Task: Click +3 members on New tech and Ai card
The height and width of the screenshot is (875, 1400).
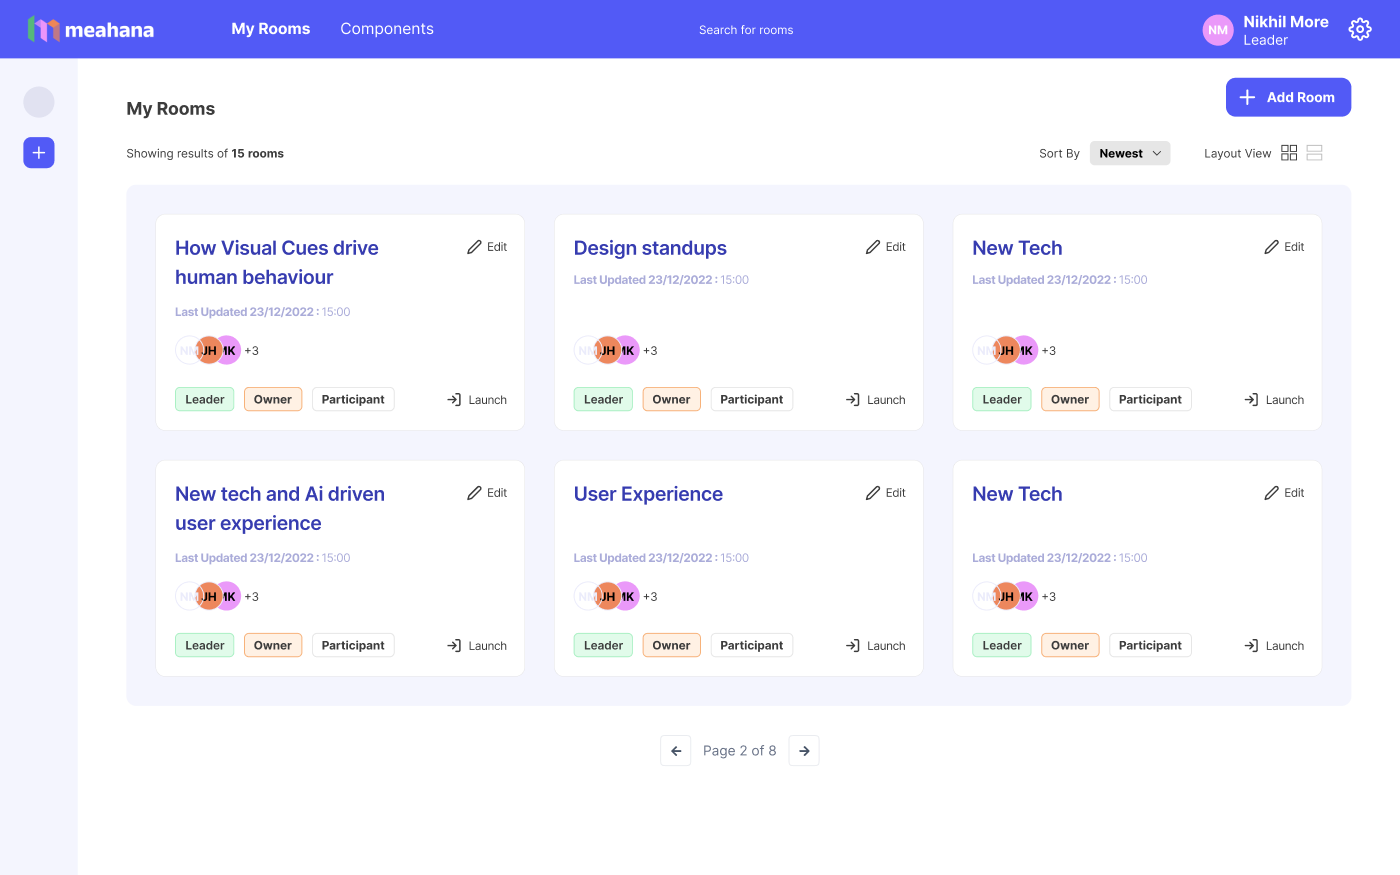Action: (x=252, y=597)
